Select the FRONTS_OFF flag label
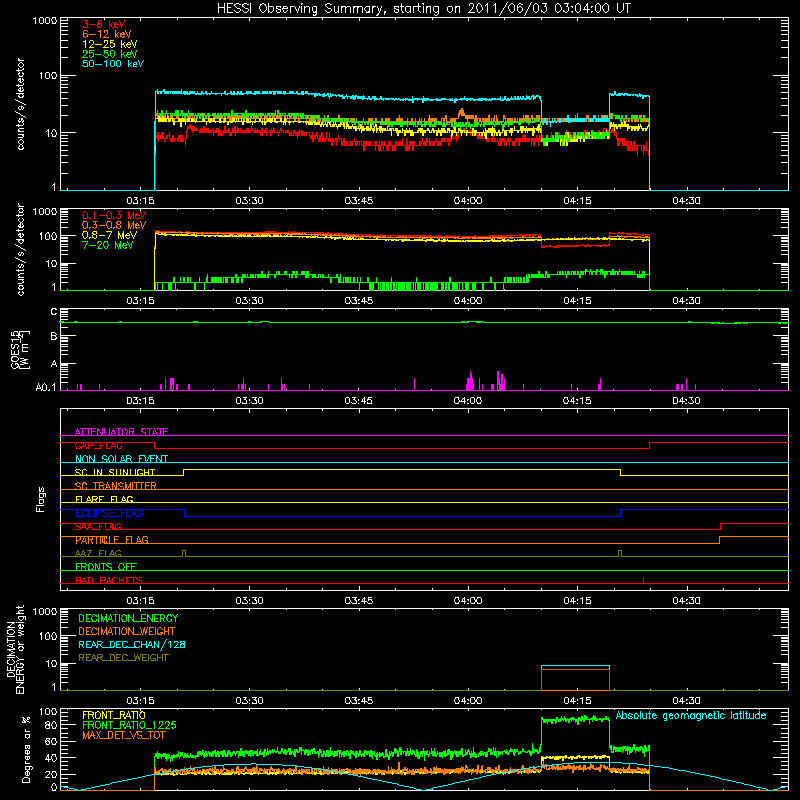The height and width of the screenshot is (800, 800). click(106, 566)
